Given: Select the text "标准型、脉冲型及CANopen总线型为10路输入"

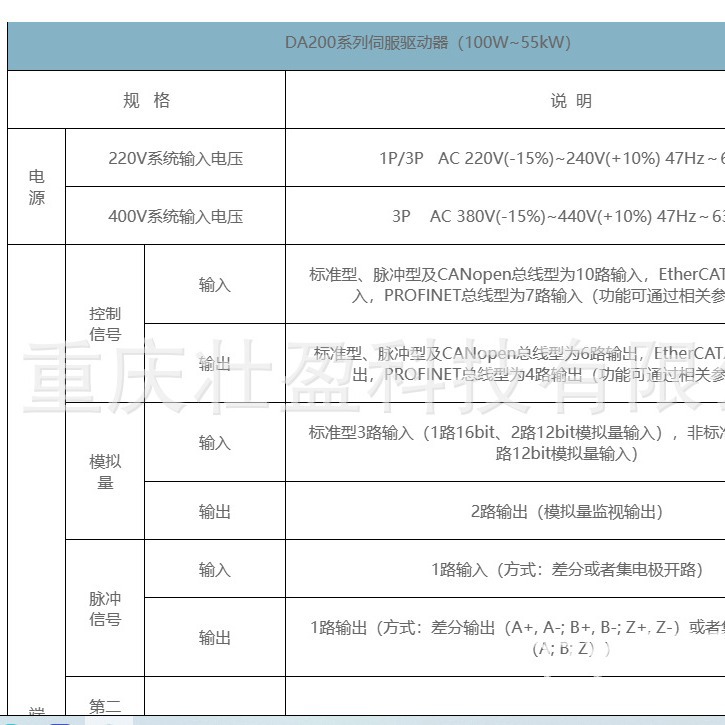Looking at the screenshot, I should tap(475, 274).
